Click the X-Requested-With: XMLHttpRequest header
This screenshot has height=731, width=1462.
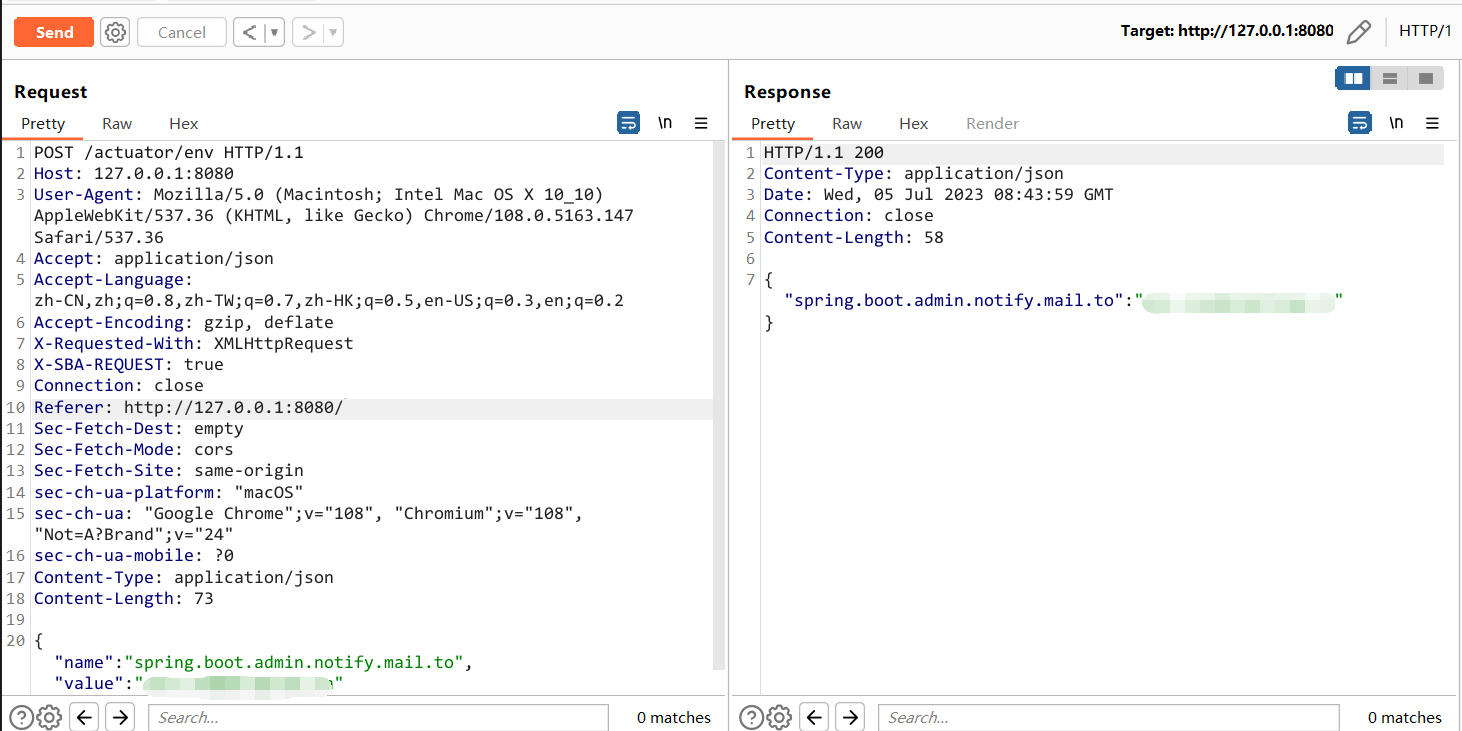click(x=194, y=343)
